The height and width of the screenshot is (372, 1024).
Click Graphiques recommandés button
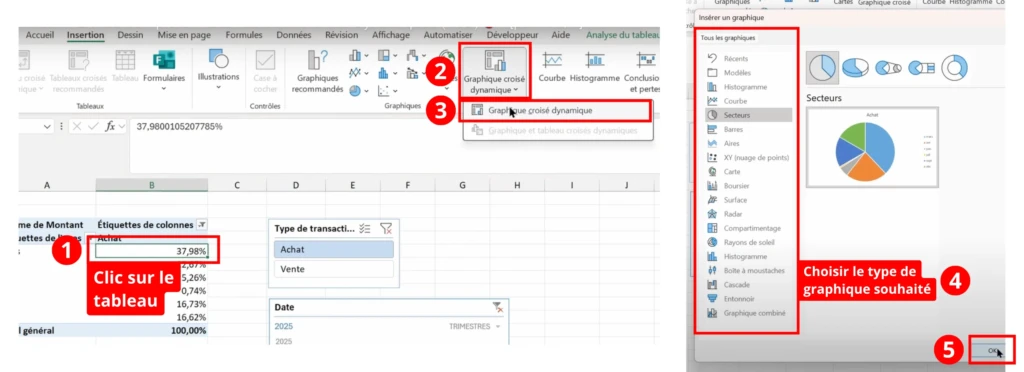click(x=317, y=70)
